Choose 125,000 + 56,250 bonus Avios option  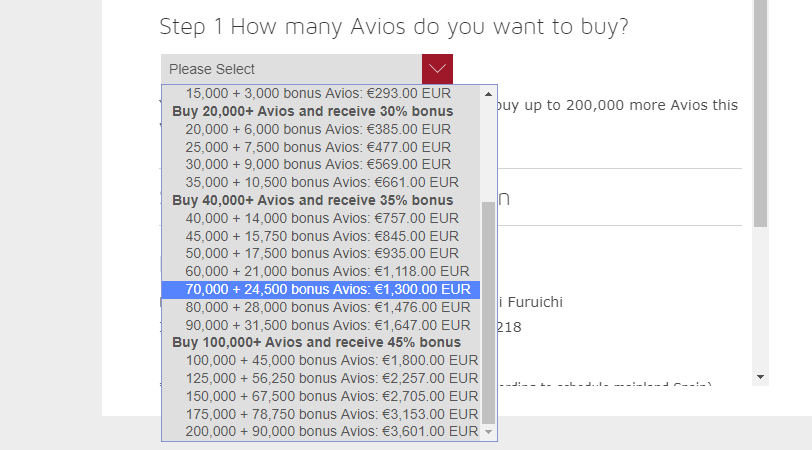332,378
